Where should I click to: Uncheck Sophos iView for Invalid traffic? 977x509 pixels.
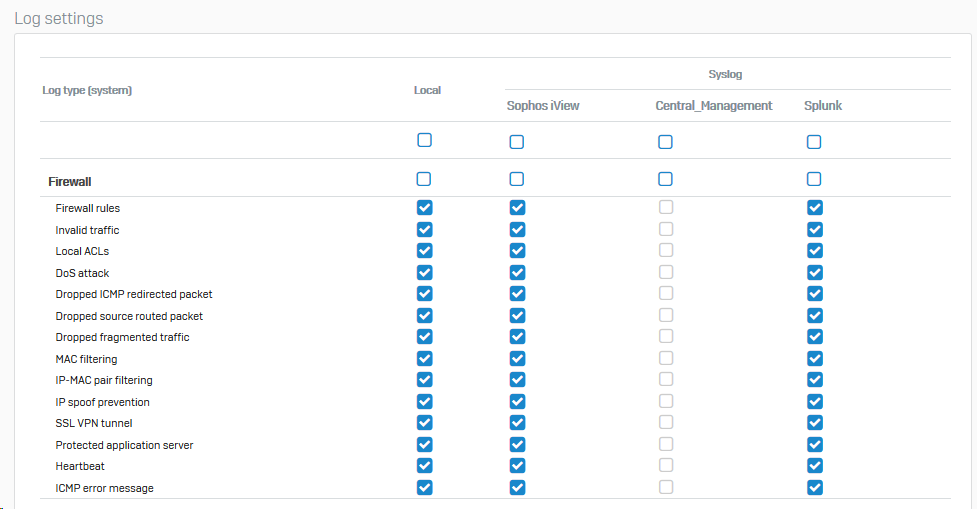517,230
